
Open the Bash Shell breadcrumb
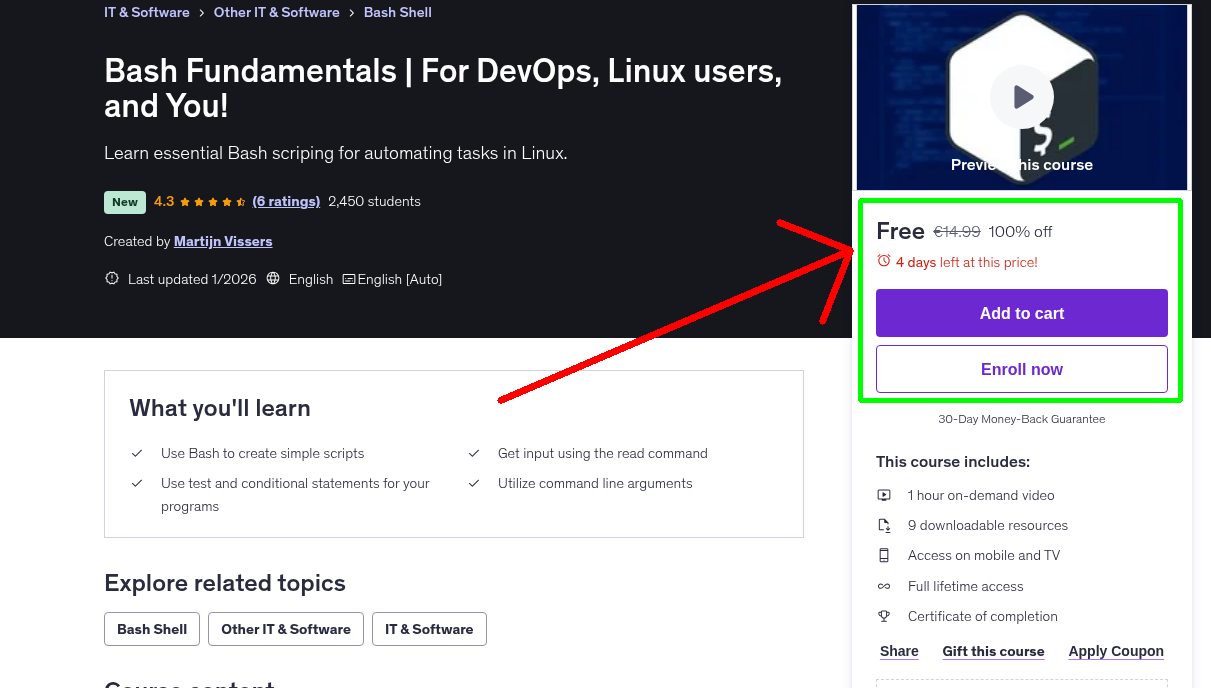click(397, 12)
